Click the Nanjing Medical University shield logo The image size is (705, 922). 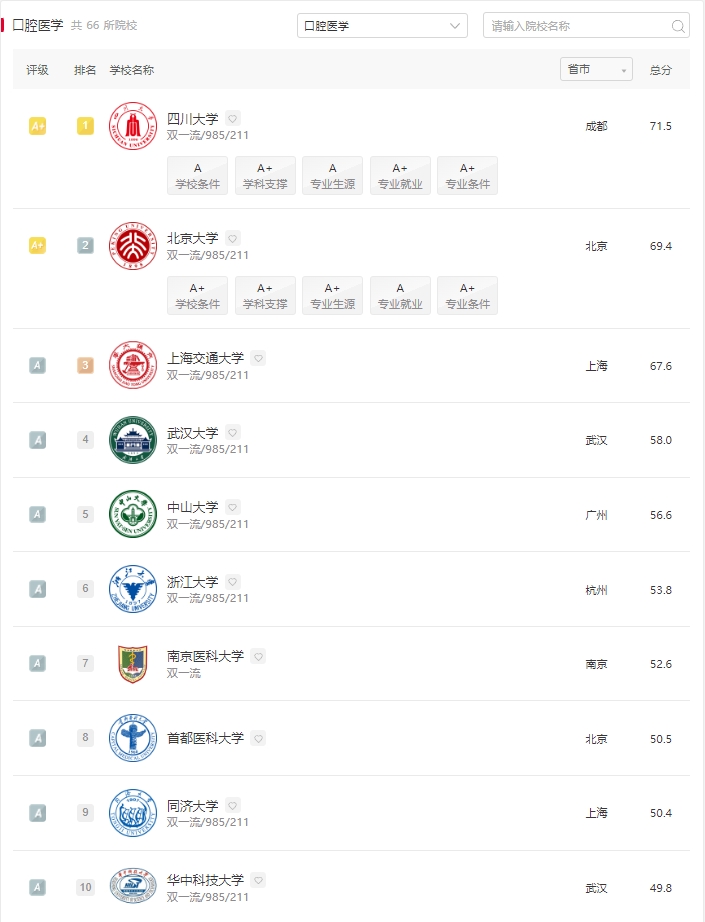point(133,664)
